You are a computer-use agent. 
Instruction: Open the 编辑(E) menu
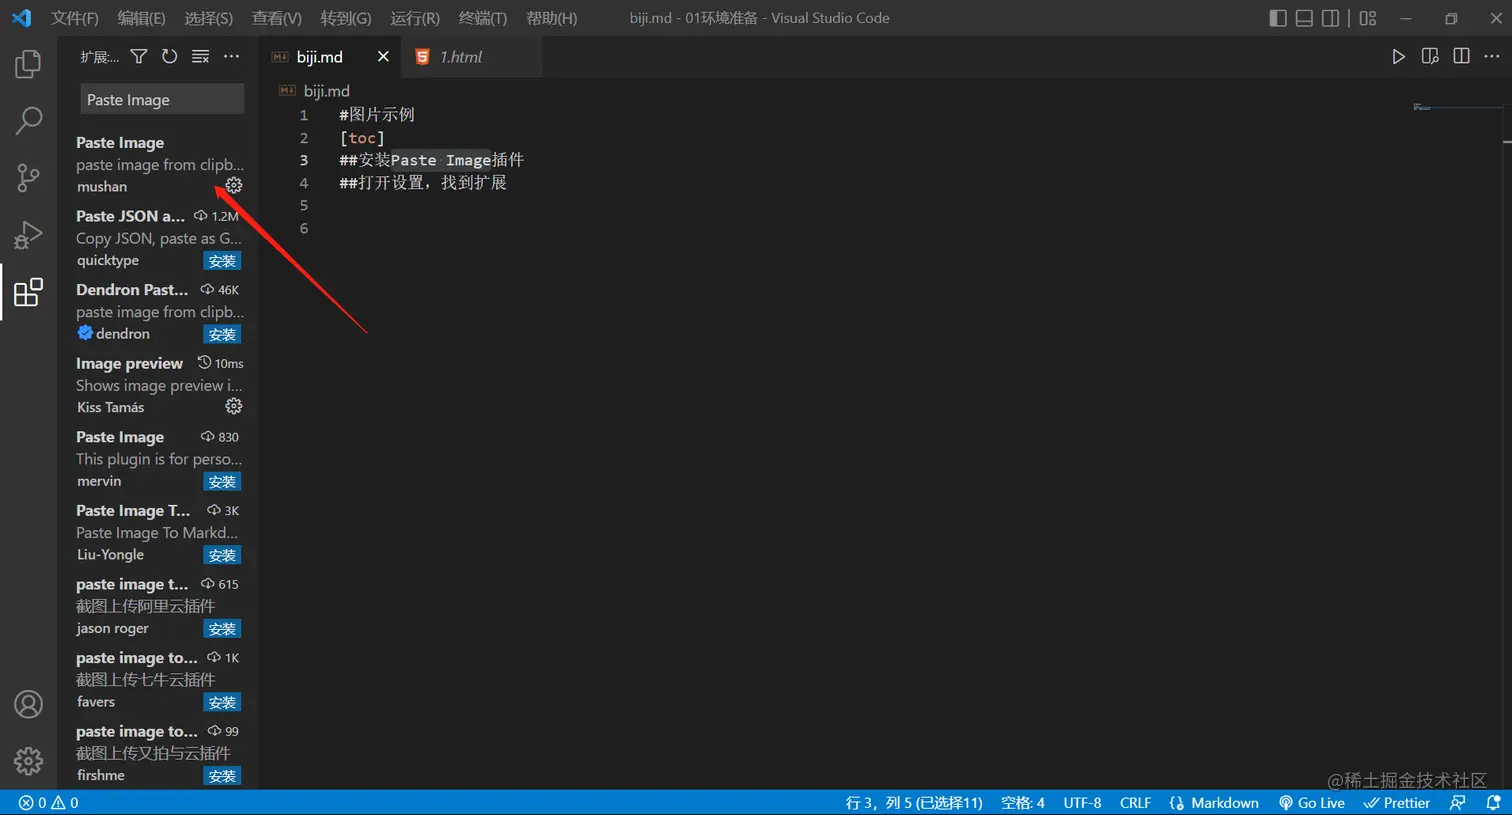pos(141,18)
